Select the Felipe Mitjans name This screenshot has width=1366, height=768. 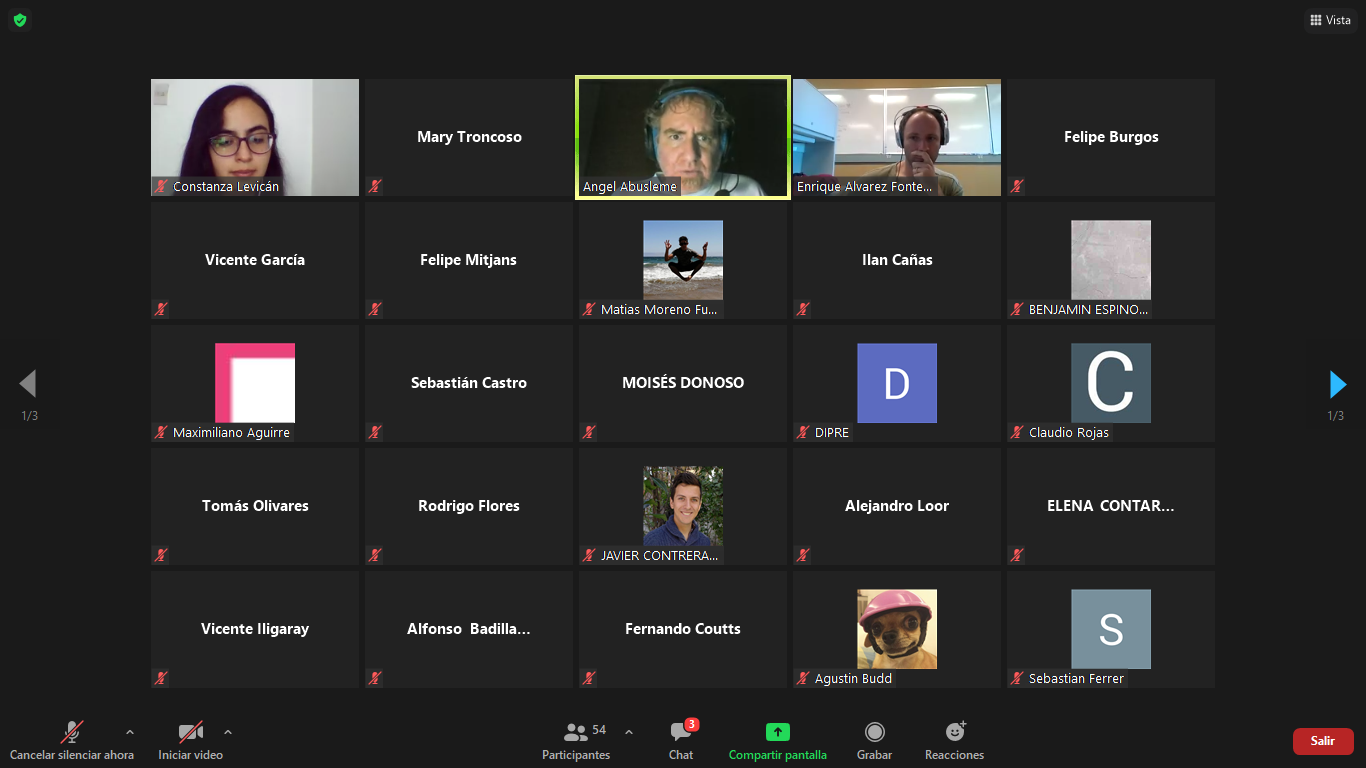(x=469, y=260)
